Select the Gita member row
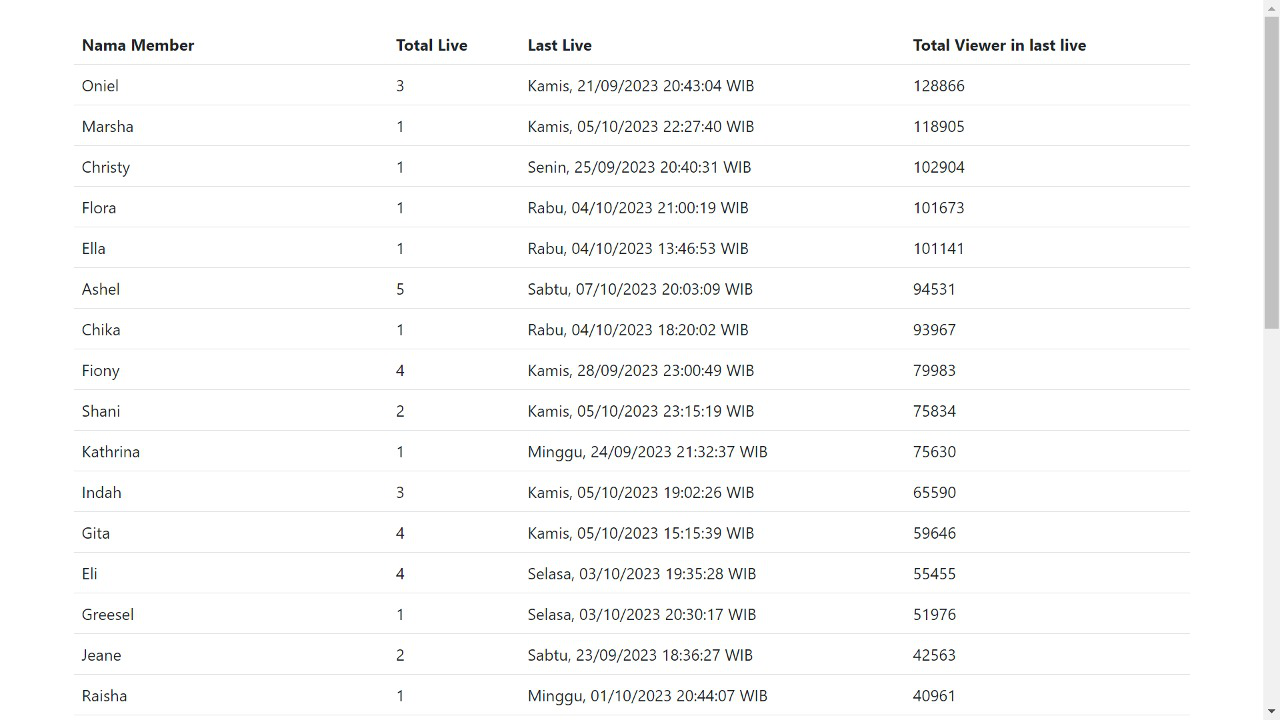This screenshot has height=720, width=1280. 632,532
